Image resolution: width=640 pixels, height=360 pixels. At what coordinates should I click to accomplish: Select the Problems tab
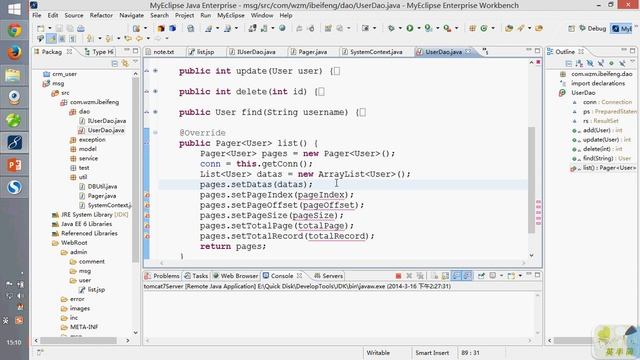coord(162,276)
